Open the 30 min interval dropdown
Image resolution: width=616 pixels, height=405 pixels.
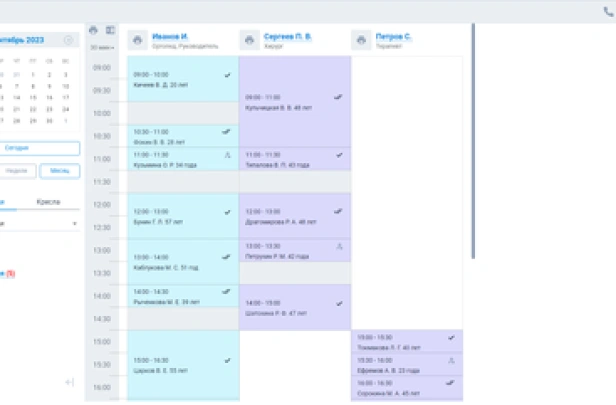[101, 47]
